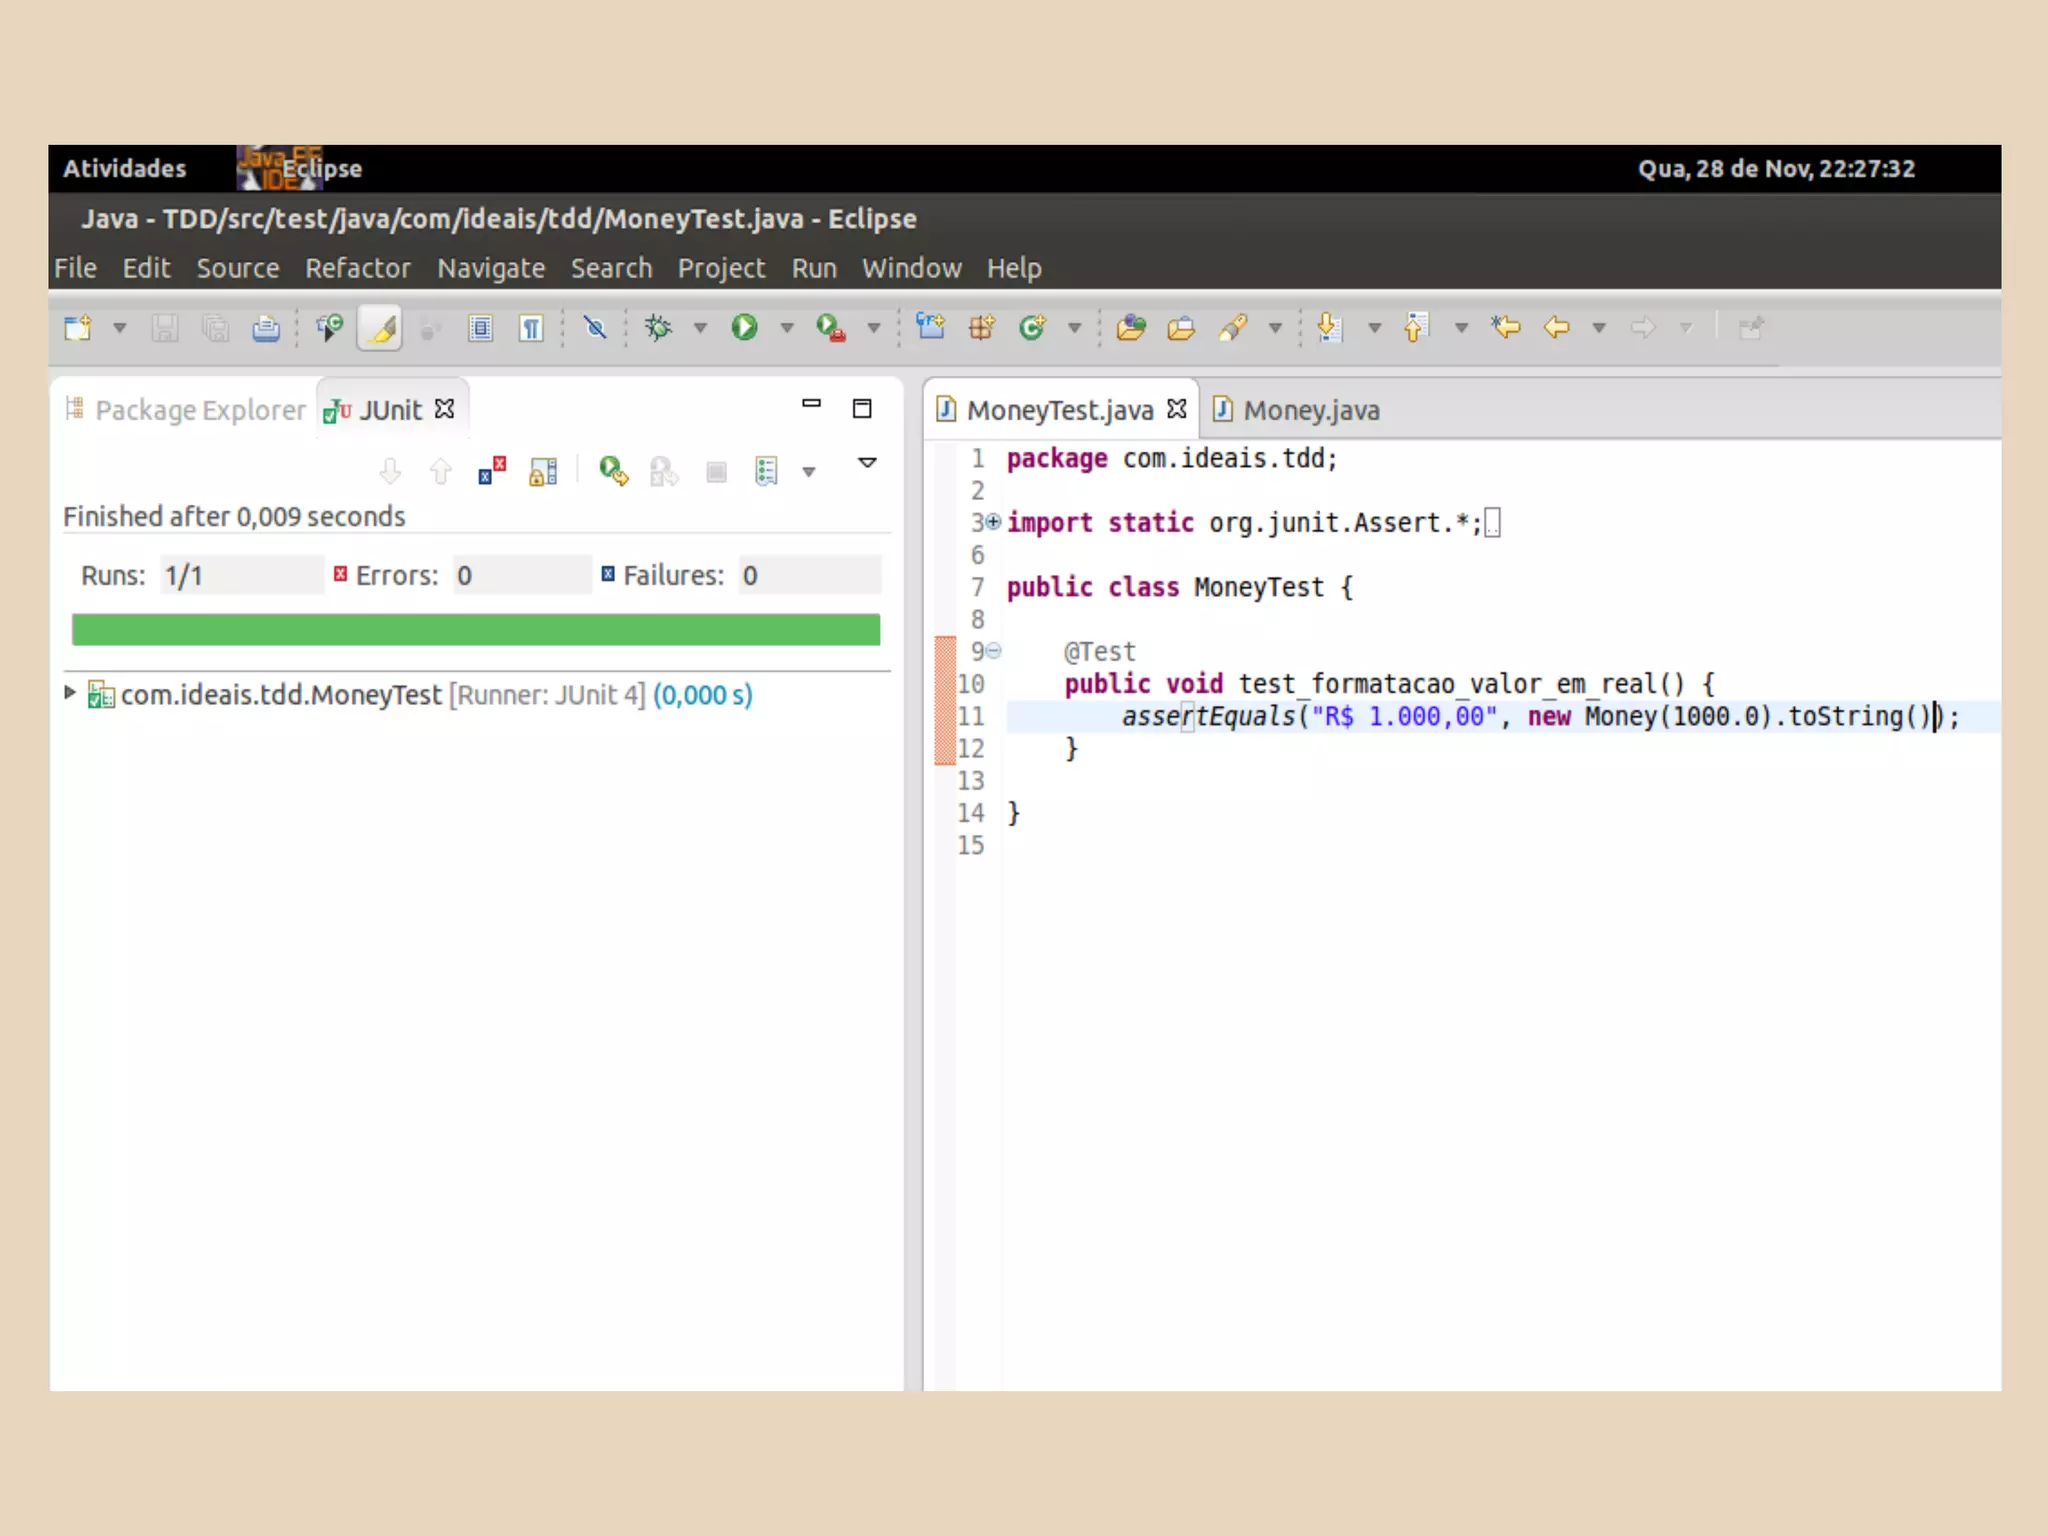The image size is (2048, 1536).
Task: Click the green JUnit progress bar
Action: tap(476, 630)
